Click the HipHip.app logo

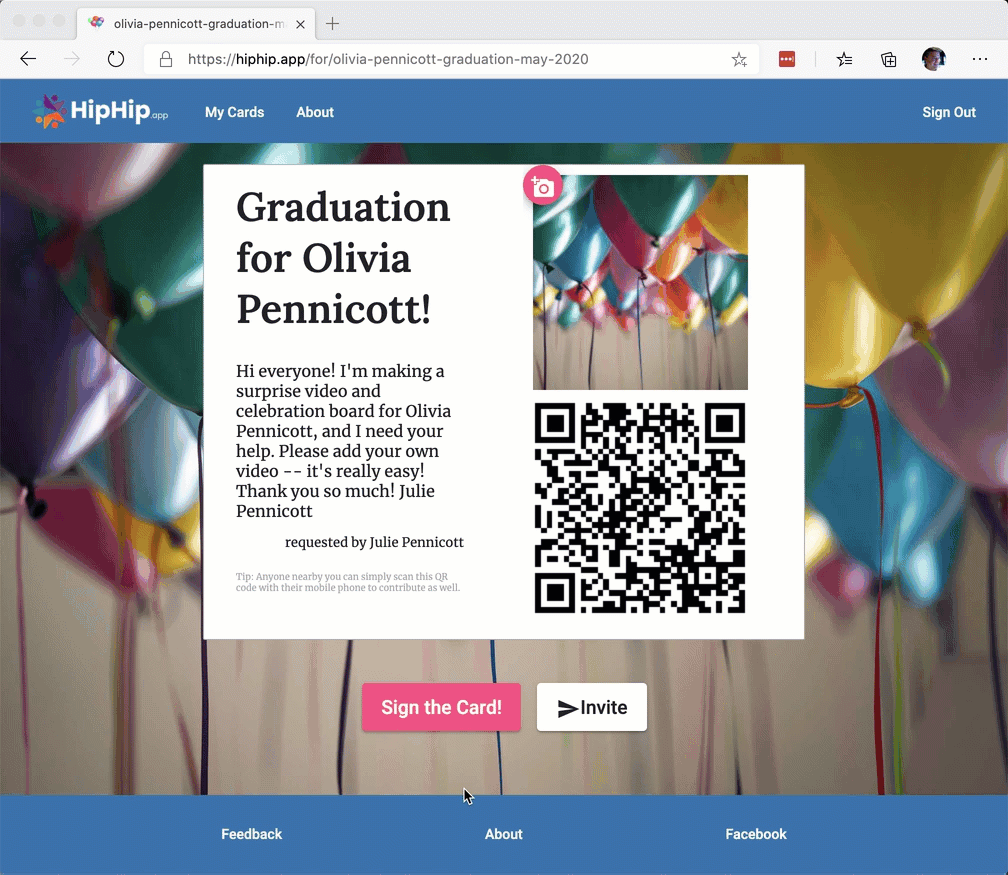coord(101,111)
